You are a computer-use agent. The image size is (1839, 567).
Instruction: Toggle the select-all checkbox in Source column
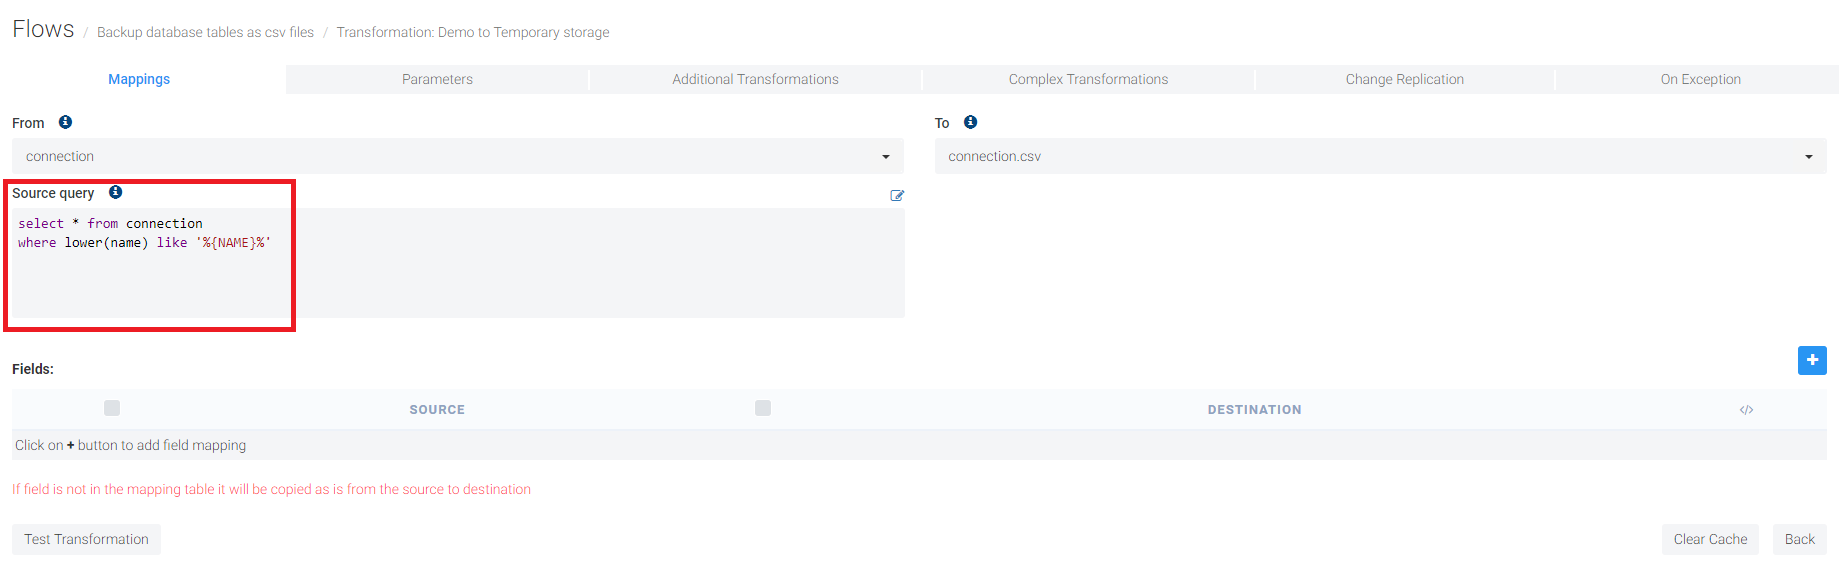[x=112, y=408]
